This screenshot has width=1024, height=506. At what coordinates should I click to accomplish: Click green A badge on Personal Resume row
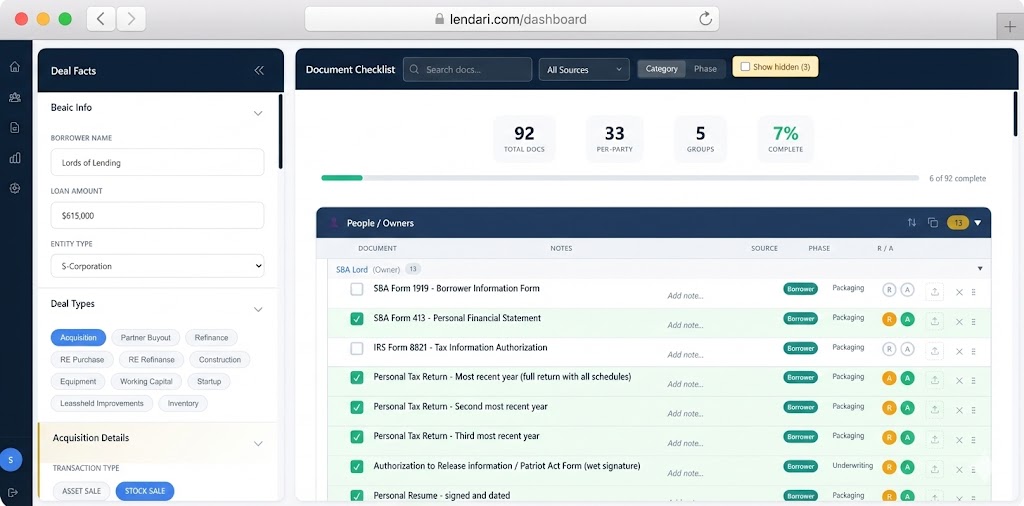pyautogui.click(x=907, y=496)
